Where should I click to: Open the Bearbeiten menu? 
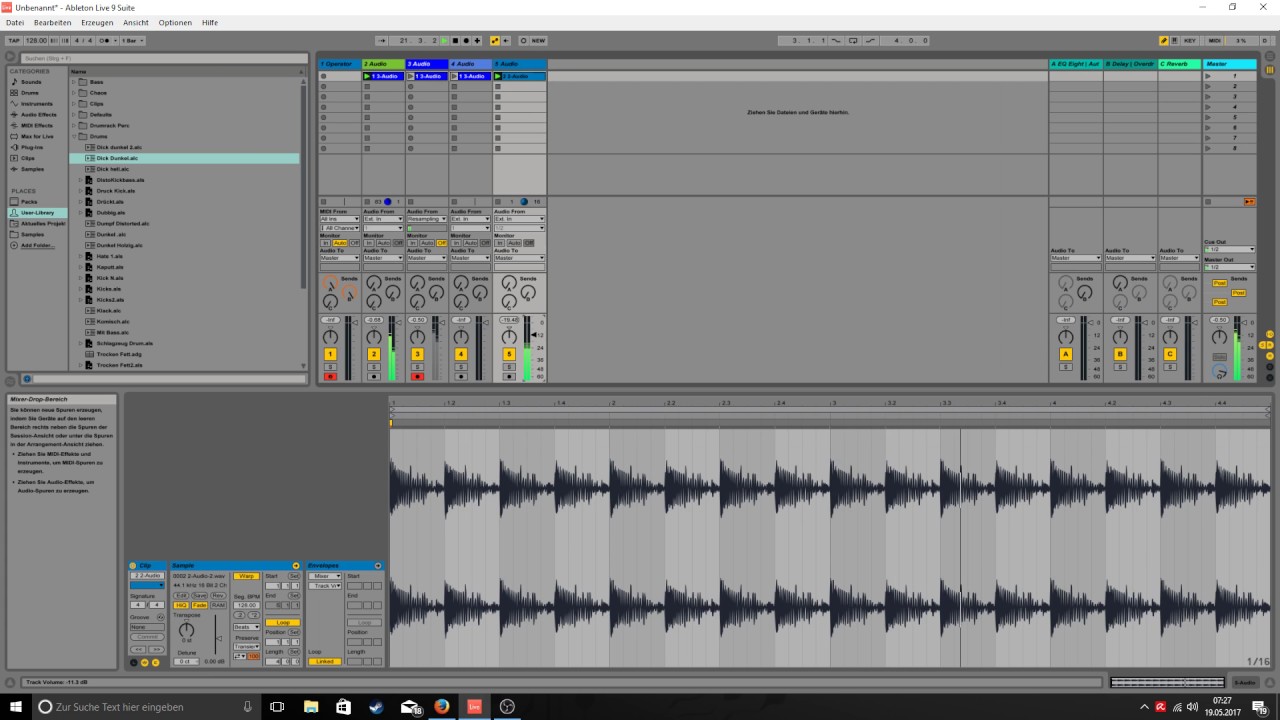(x=53, y=22)
